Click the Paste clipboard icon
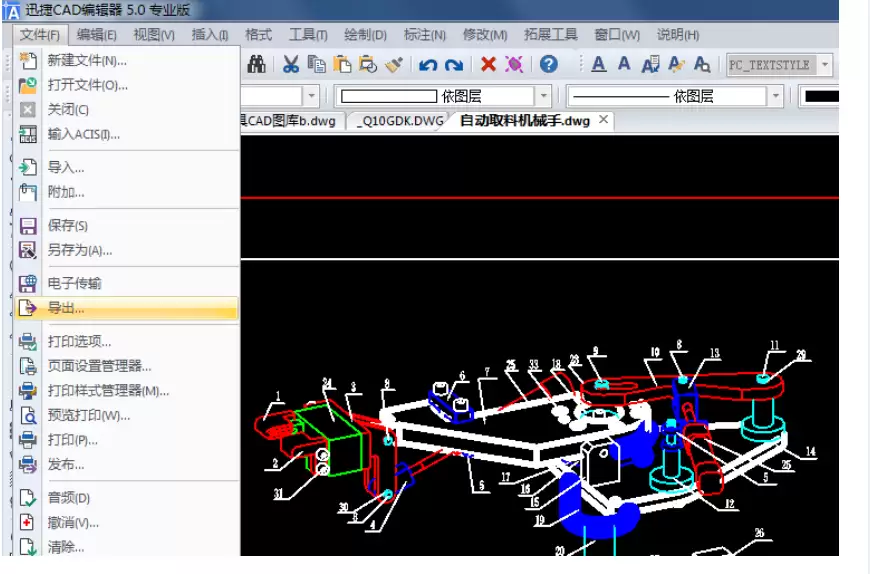 point(343,65)
